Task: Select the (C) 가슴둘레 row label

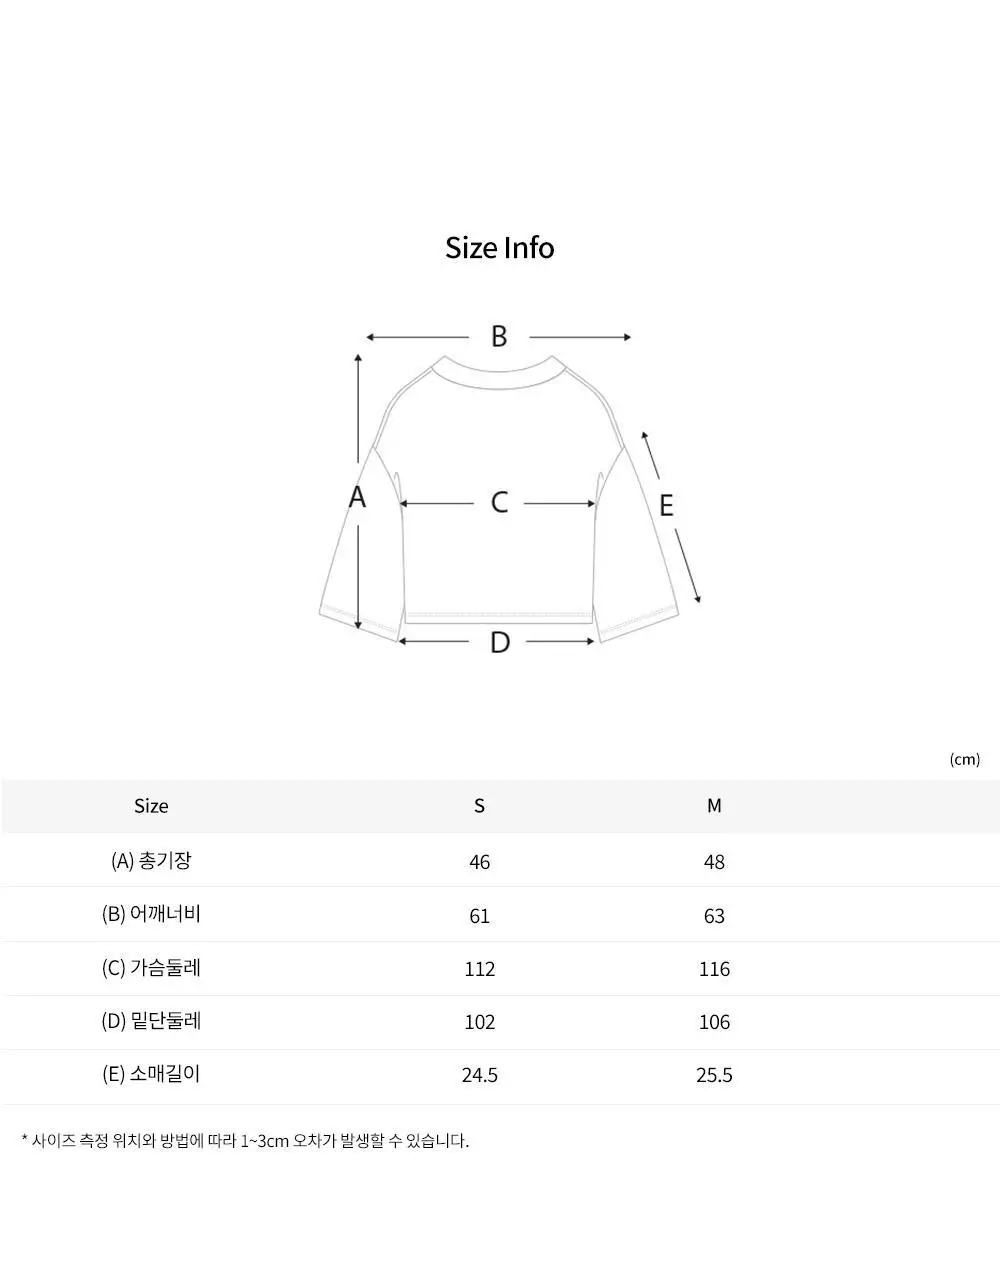Action: coord(151,968)
